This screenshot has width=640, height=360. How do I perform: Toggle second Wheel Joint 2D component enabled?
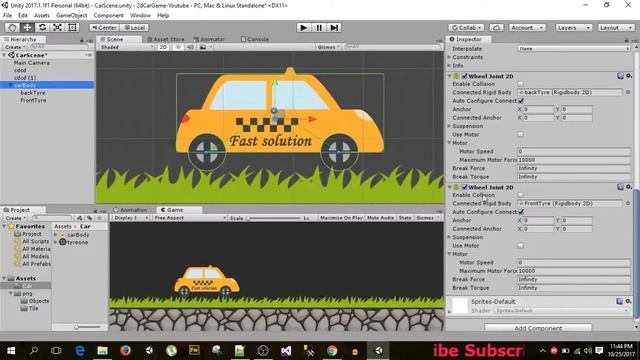[x=464, y=187]
